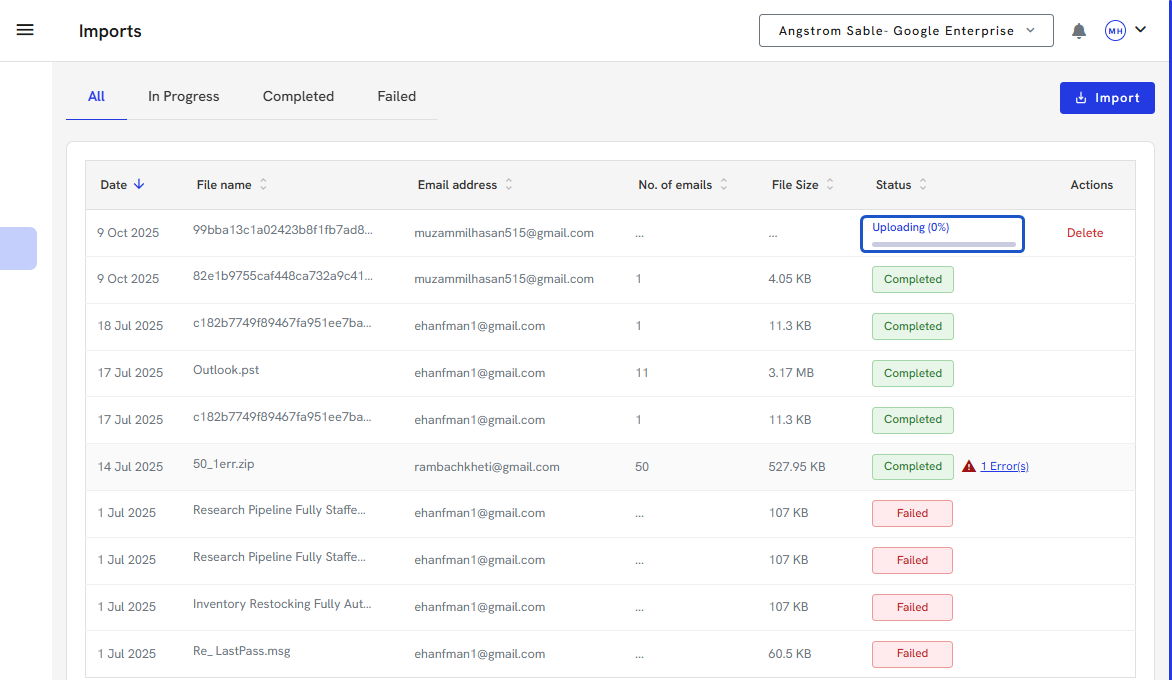
Task: Open the hamburger navigation menu
Action: [x=25, y=30]
